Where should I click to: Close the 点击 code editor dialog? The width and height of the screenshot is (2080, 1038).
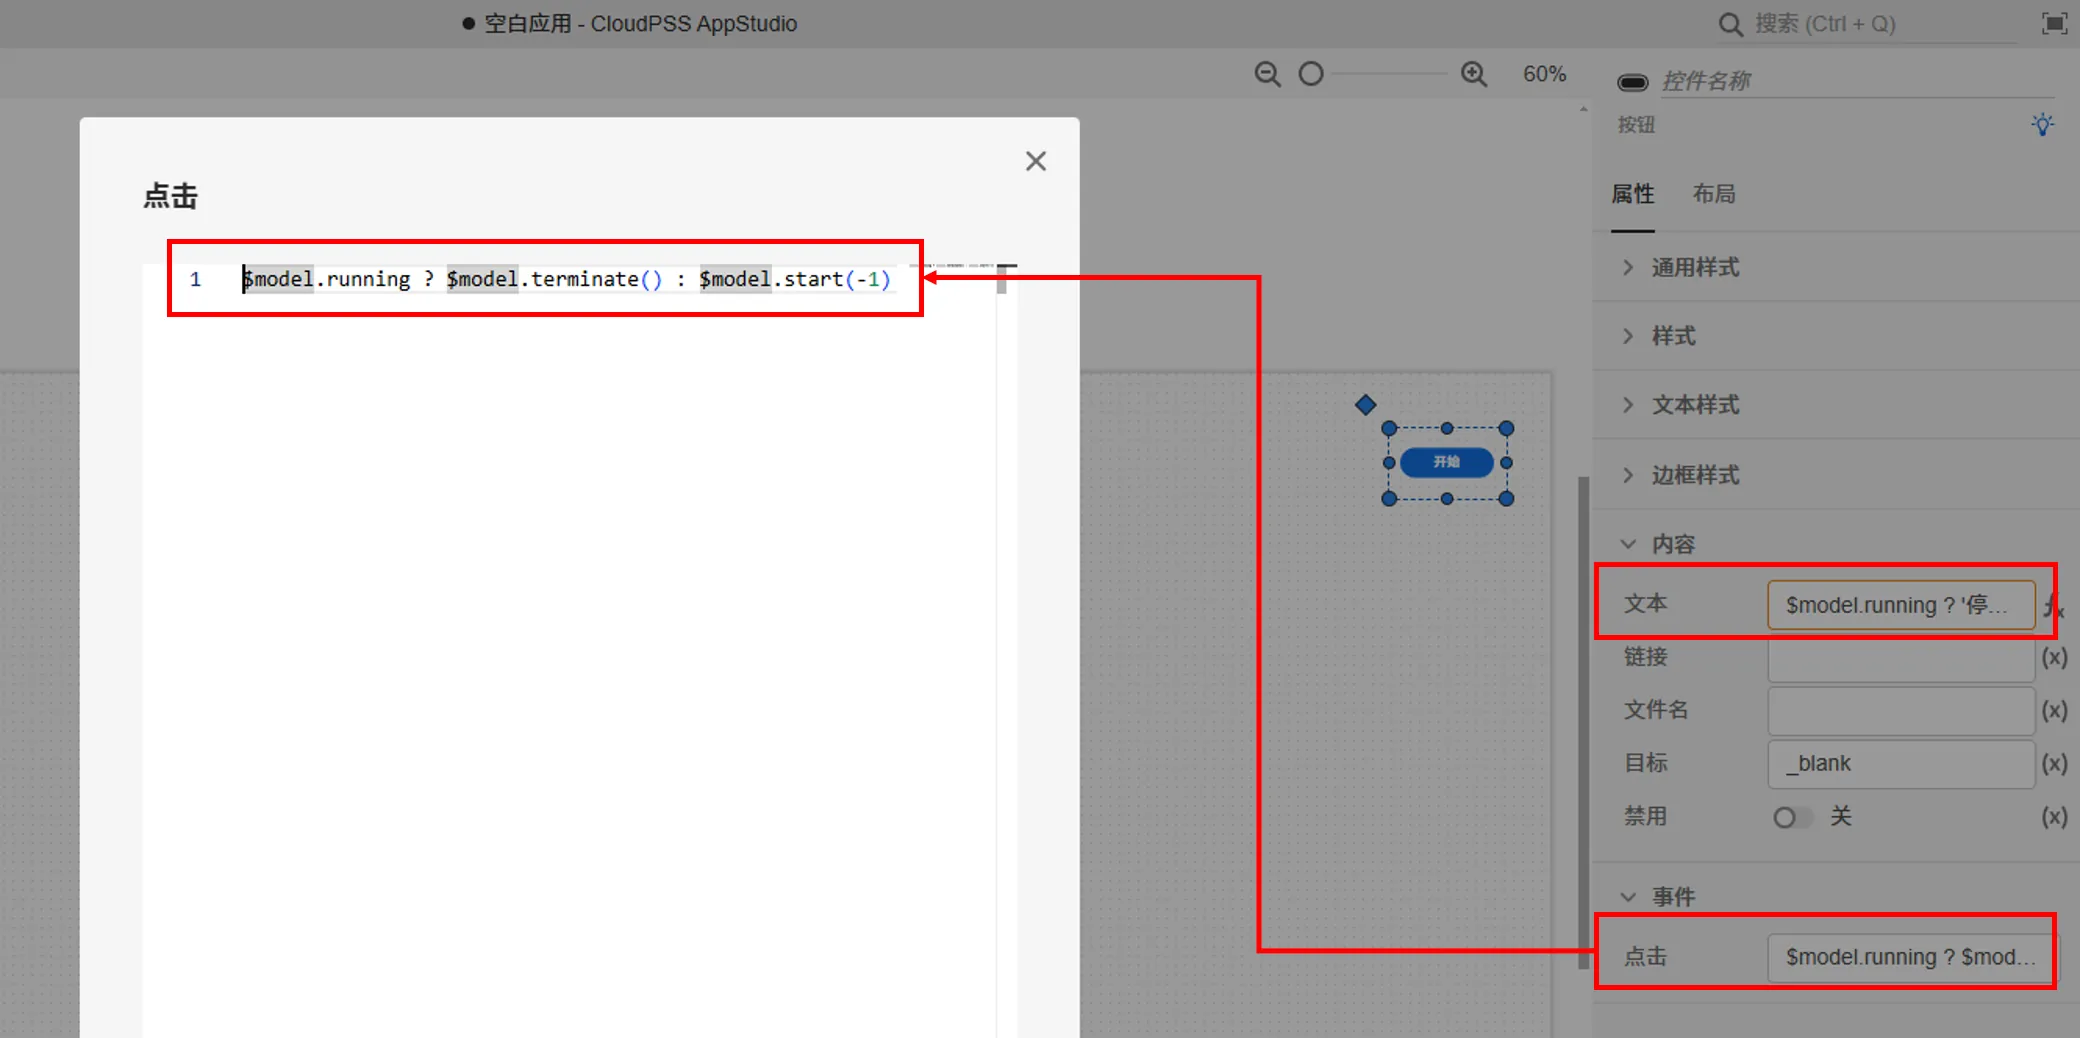point(1036,161)
